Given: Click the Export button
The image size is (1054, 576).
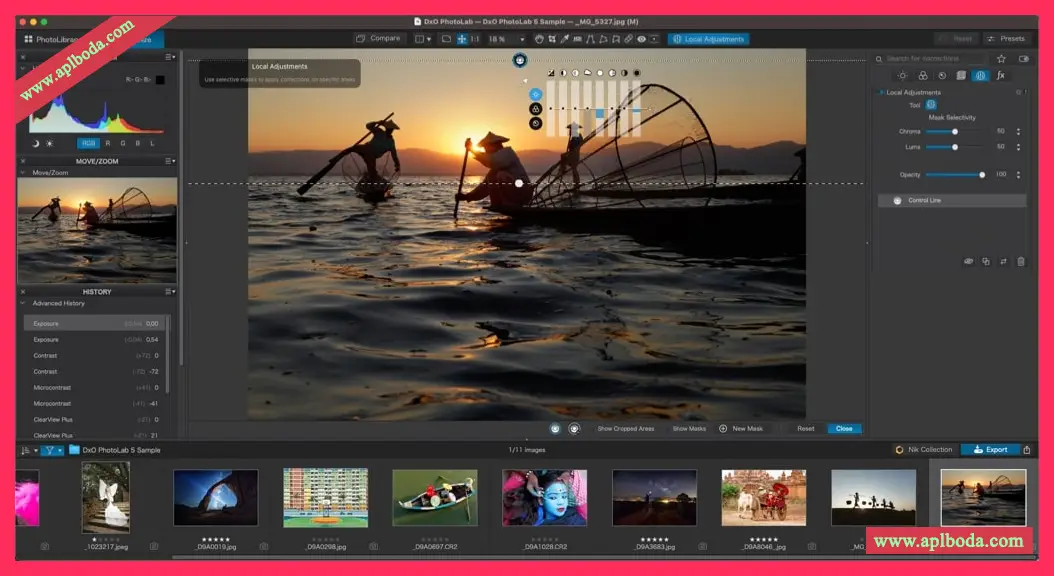Looking at the screenshot, I should 990,450.
